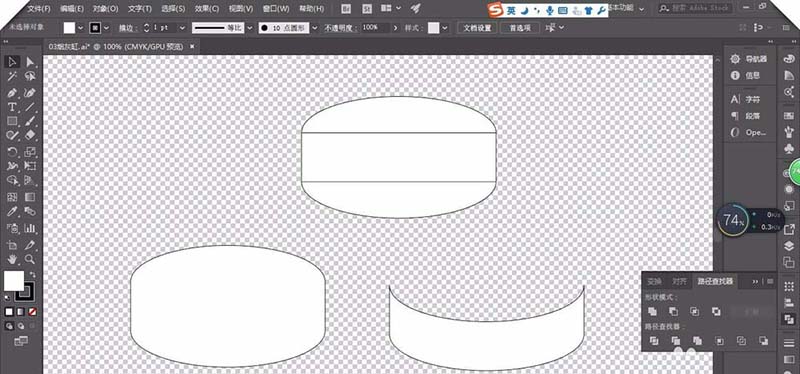Set fill mode to Color
Viewport: 800px width, 374px height.
click(9, 311)
